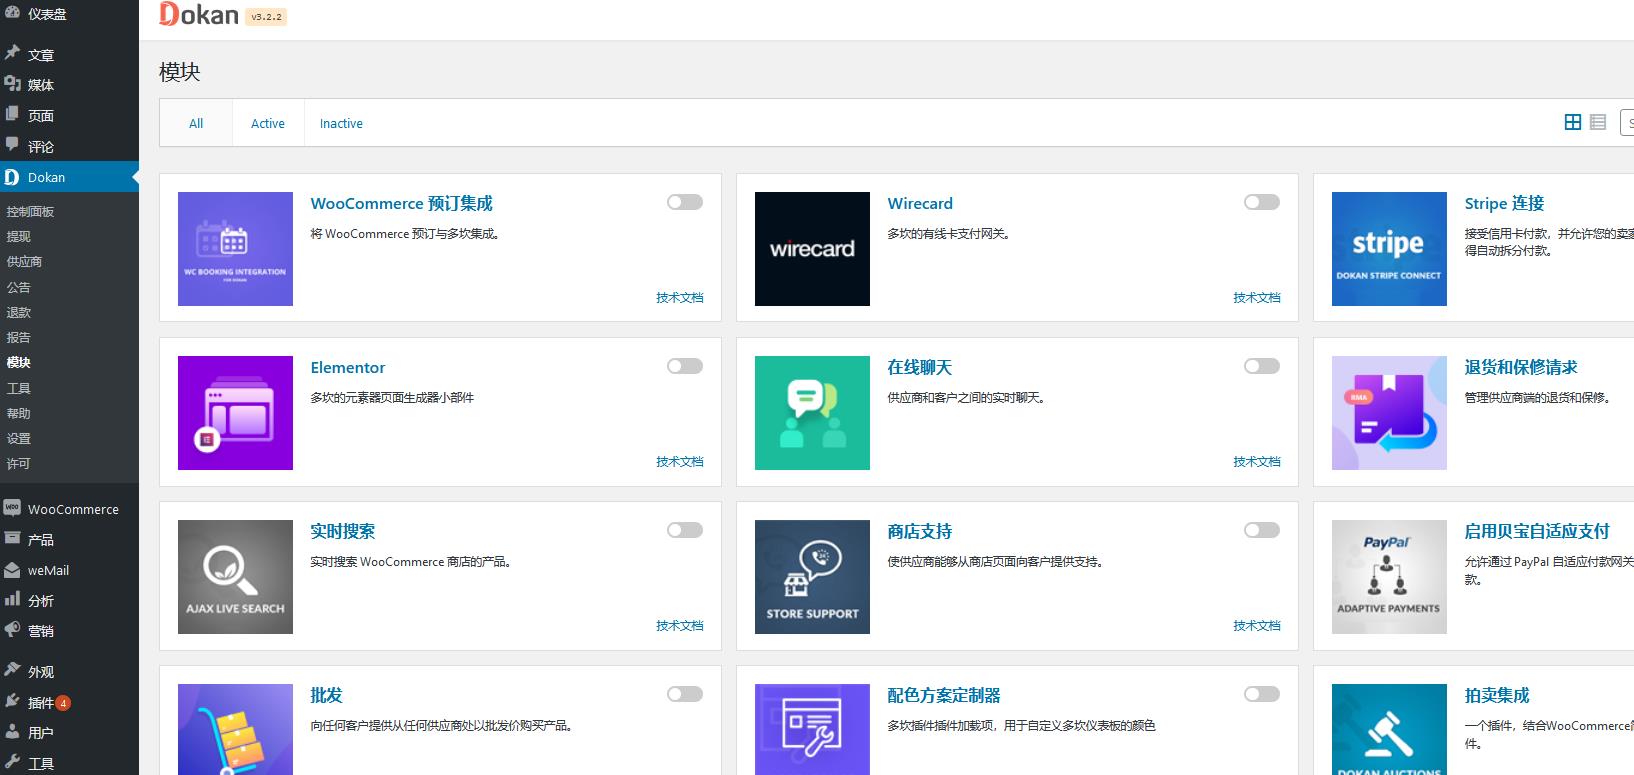
Task: Open 插件 plugins menu in sidebar
Action: (x=41, y=703)
